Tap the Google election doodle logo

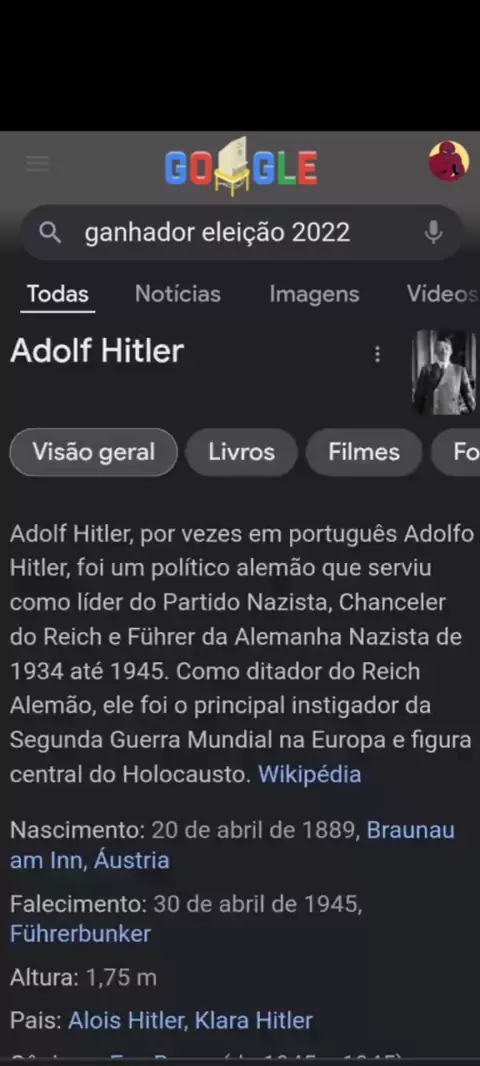pyautogui.click(x=241, y=166)
